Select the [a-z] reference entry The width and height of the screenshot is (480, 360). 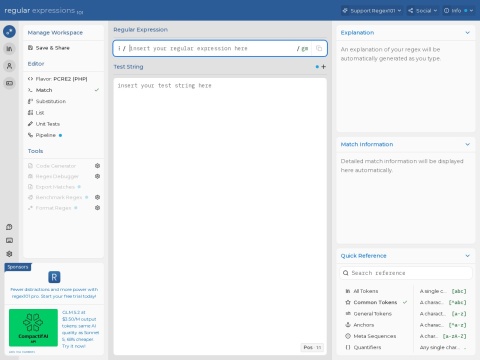[443, 314]
